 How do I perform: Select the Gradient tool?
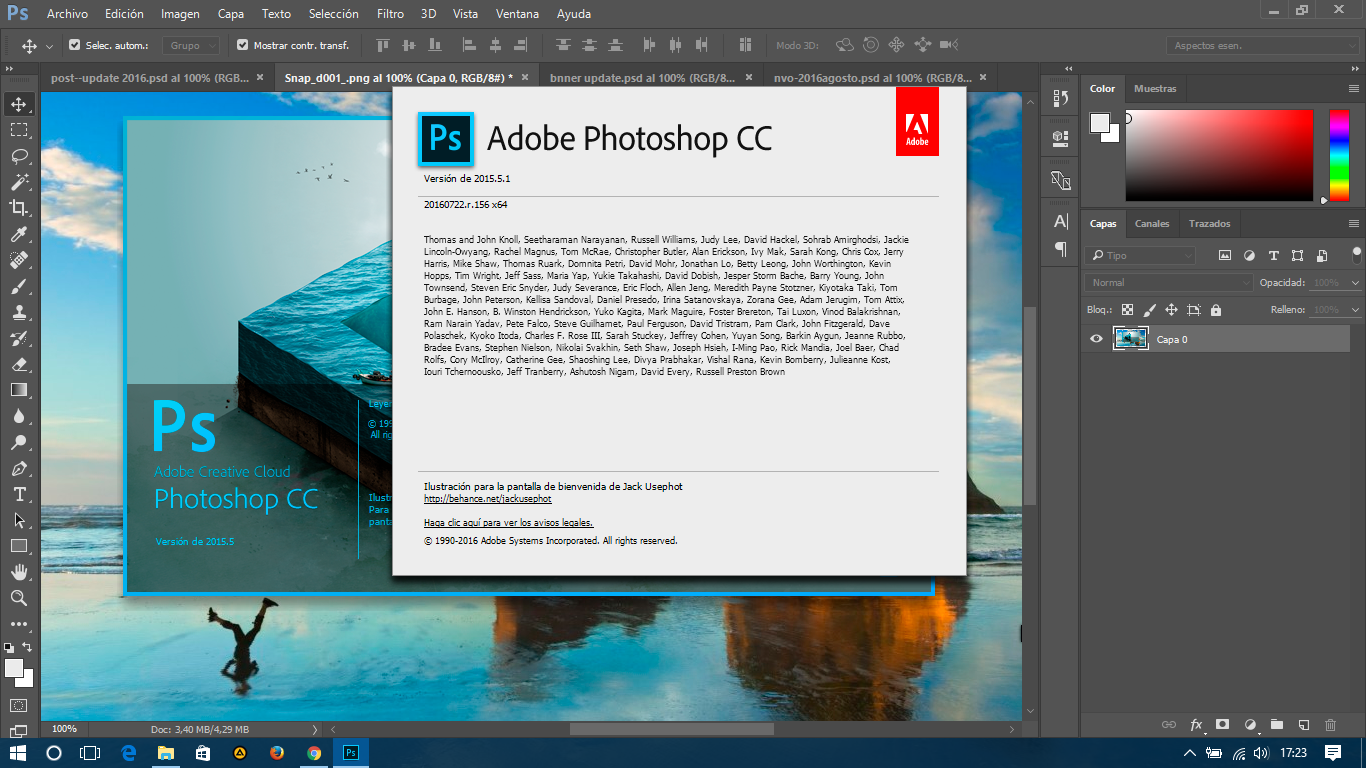click(x=19, y=390)
